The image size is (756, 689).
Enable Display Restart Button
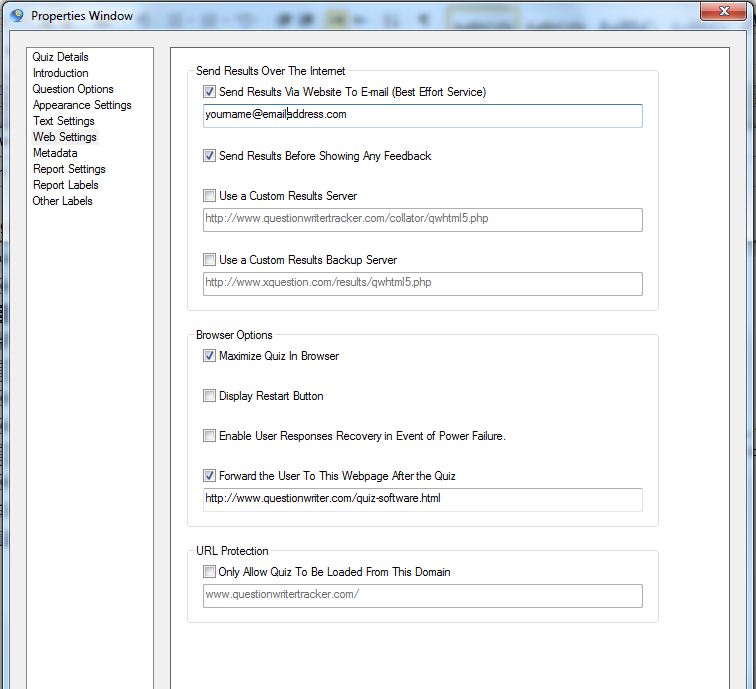[x=209, y=396]
